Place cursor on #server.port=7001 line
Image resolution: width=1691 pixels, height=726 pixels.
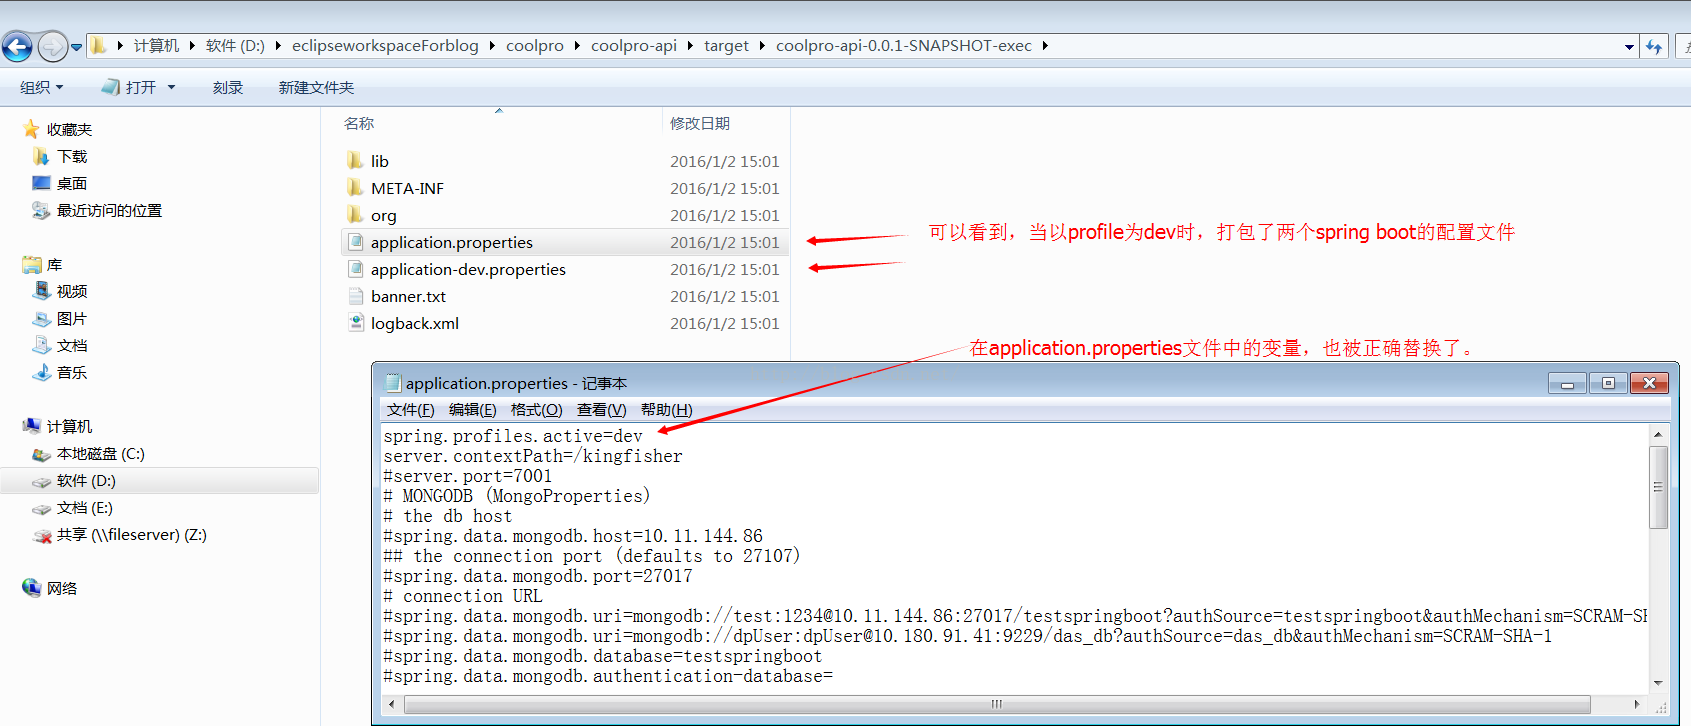tap(467, 476)
